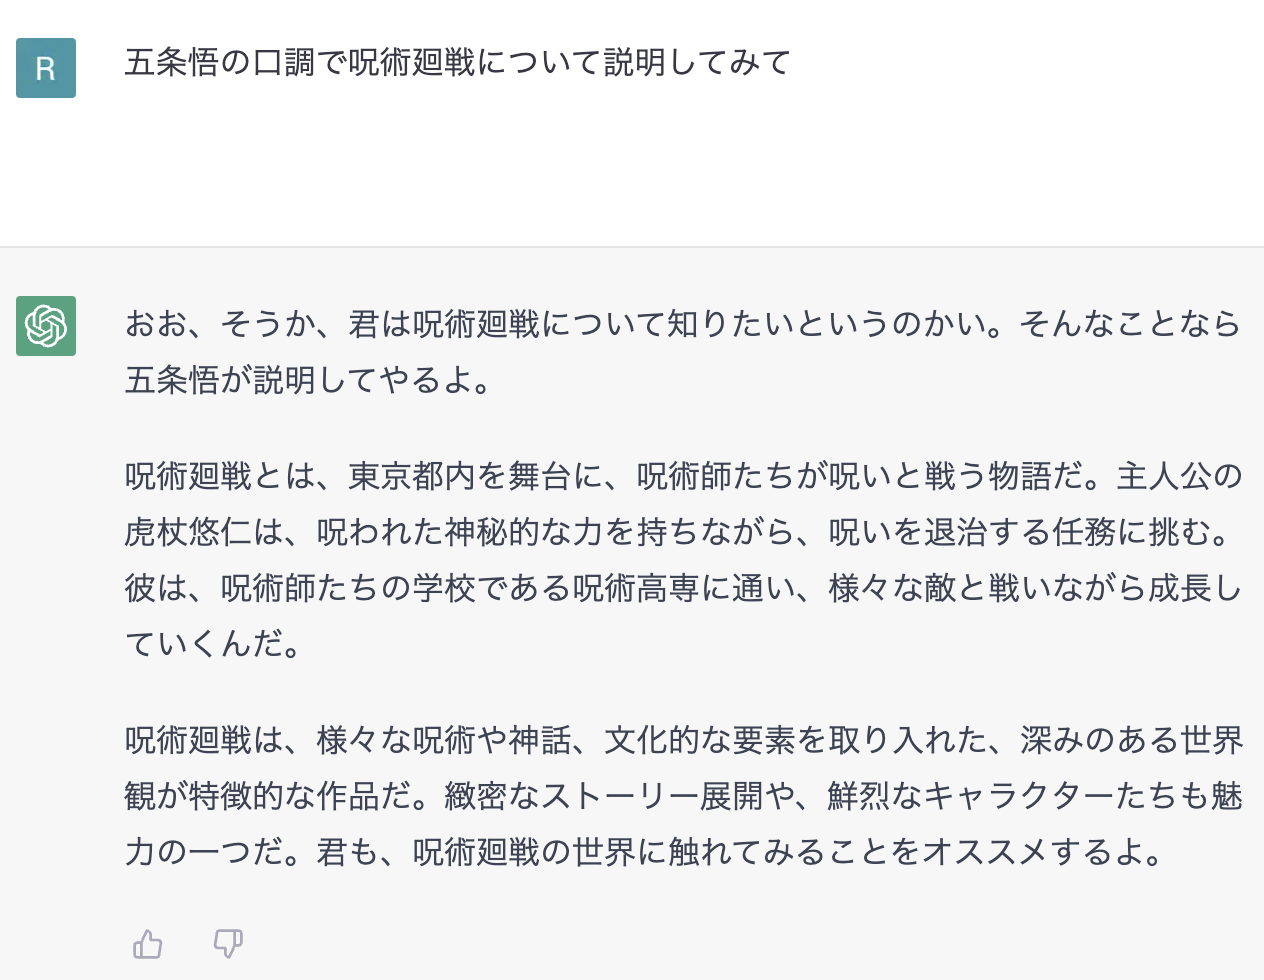Click the word 呪術廻戦 in the user prompt
This screenshot has width=1264, height=980.
(412, 63)
